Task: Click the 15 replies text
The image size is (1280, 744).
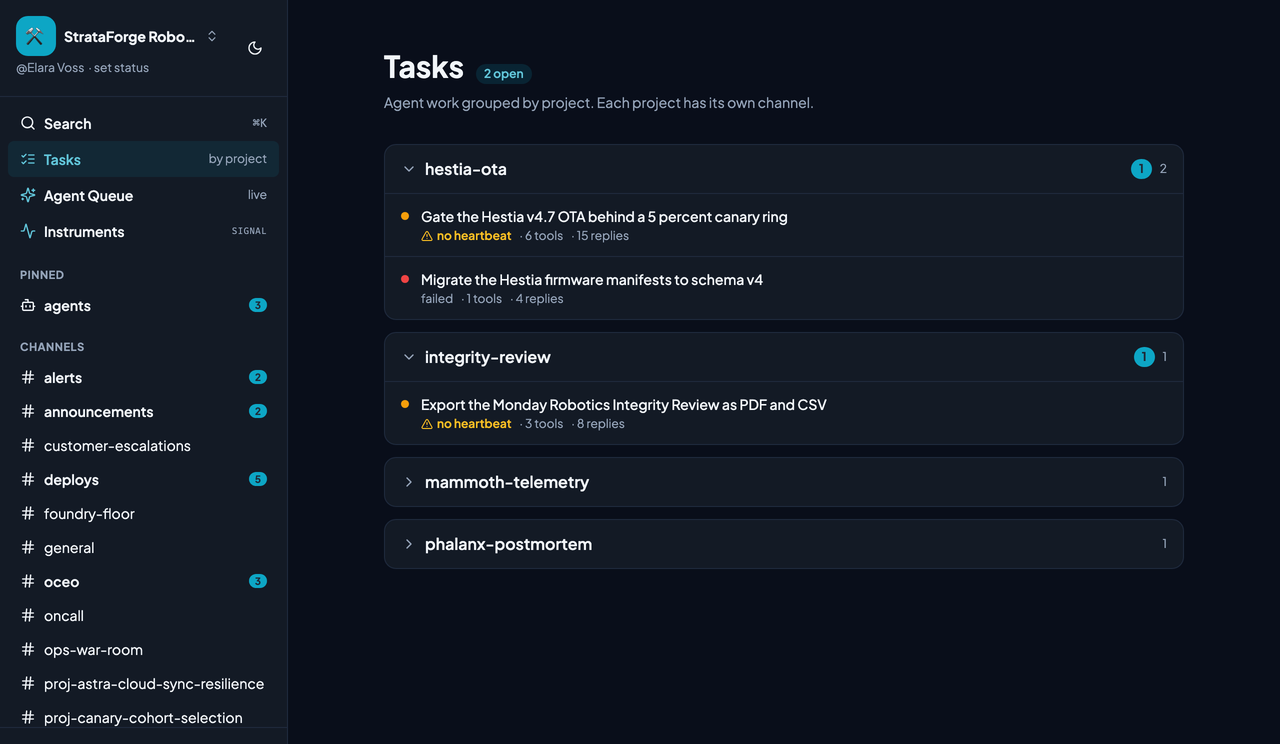Action: [603, 236]
